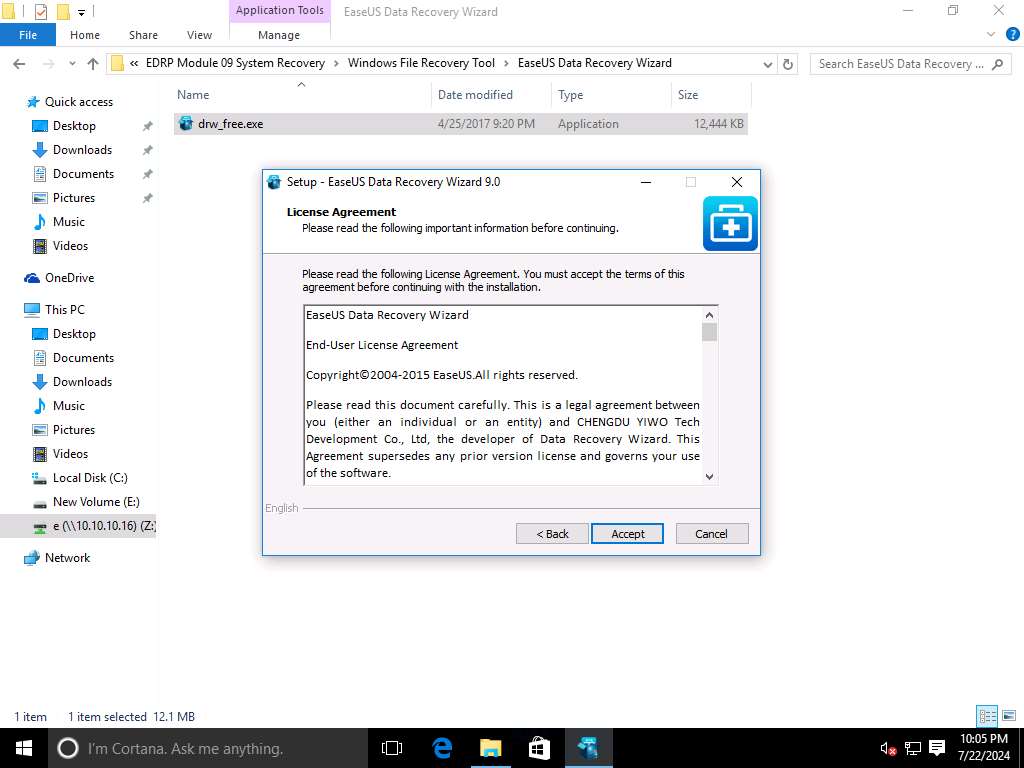Open pinned Desktop under Quick access
Viewport: 1024px width, 768px height.
(x=74, y=126)
